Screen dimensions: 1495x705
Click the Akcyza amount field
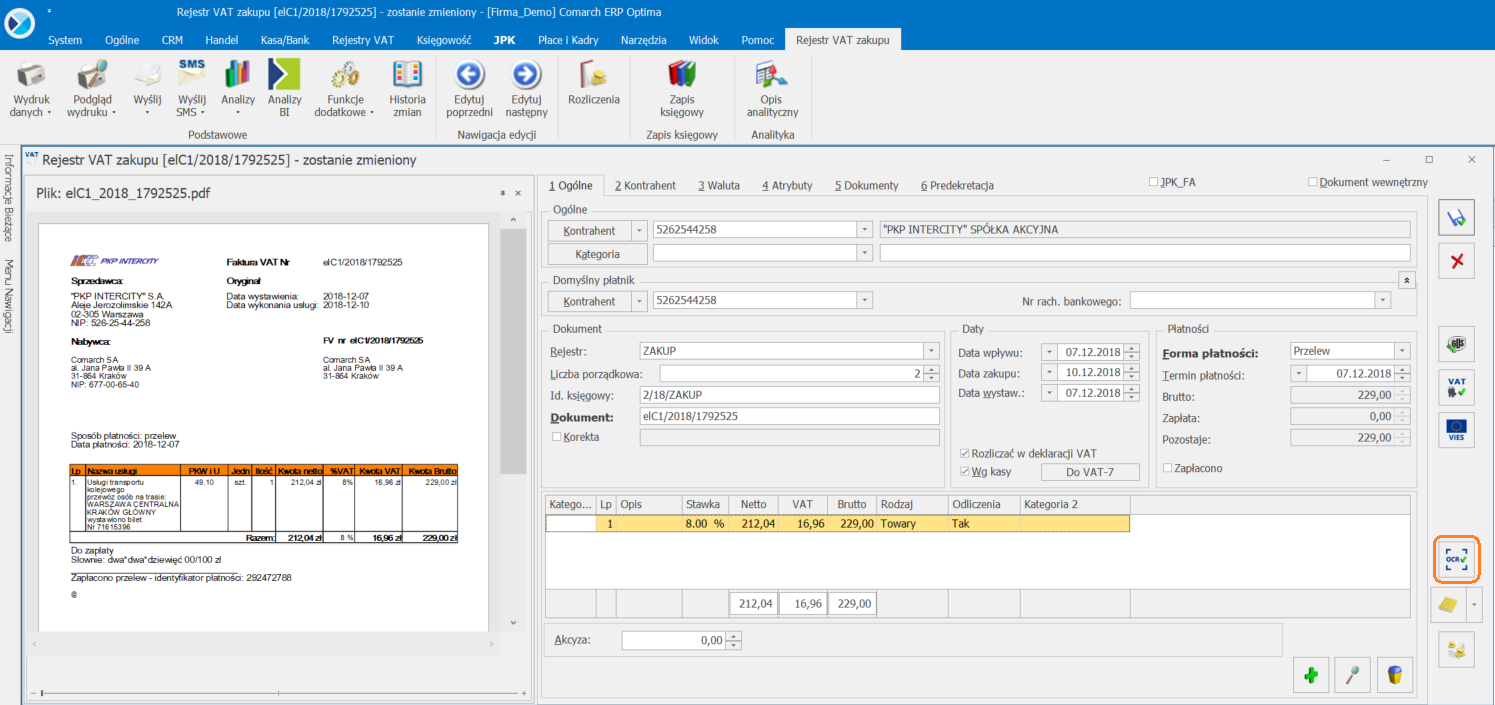673,639
